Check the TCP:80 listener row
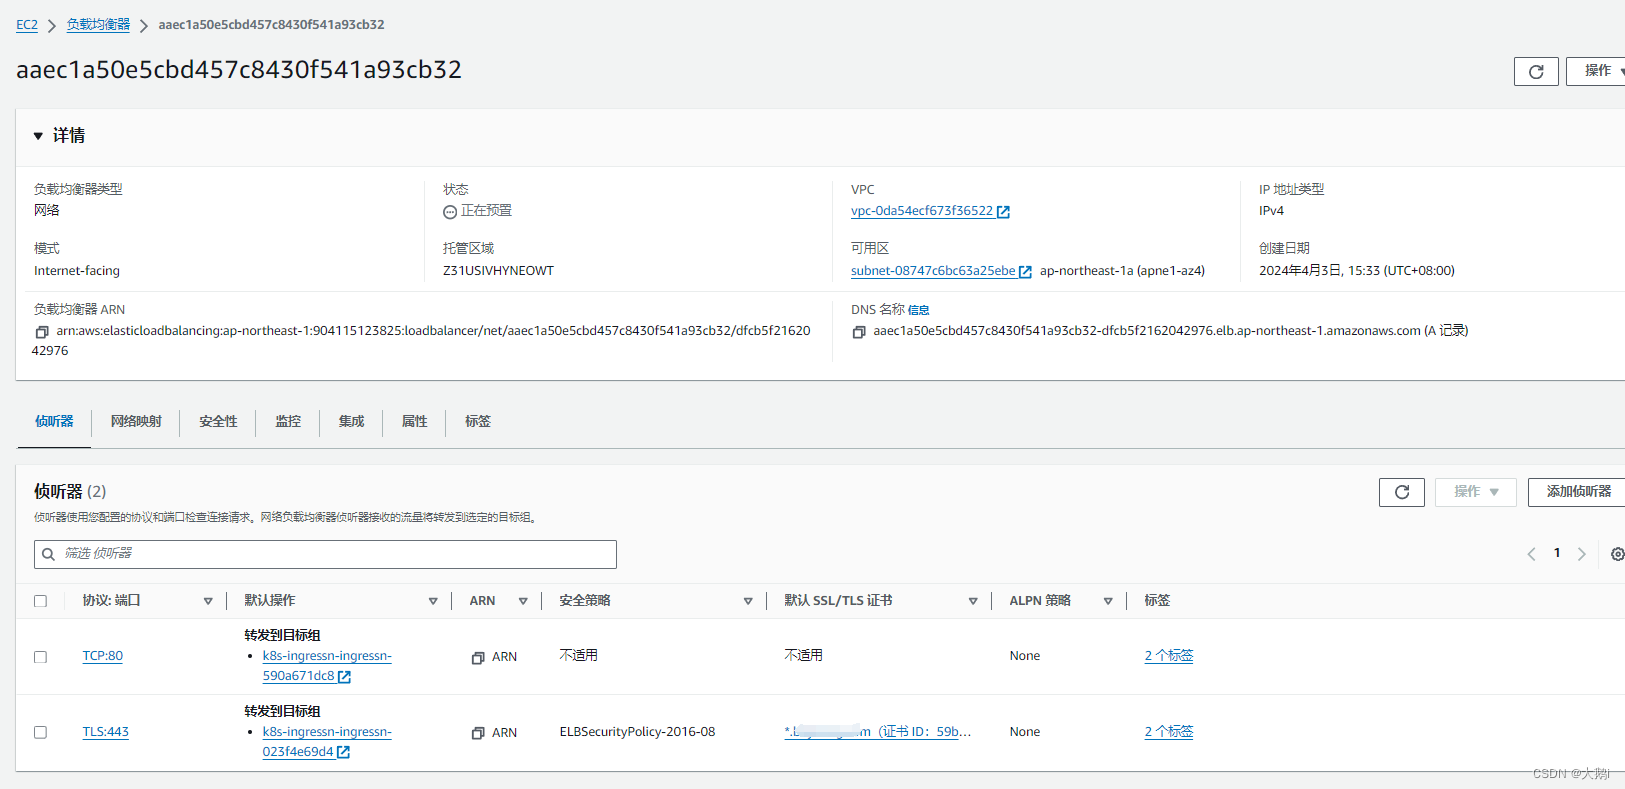Image resolution: width=1625 pixels, height=789 pixels. [40, 657]
